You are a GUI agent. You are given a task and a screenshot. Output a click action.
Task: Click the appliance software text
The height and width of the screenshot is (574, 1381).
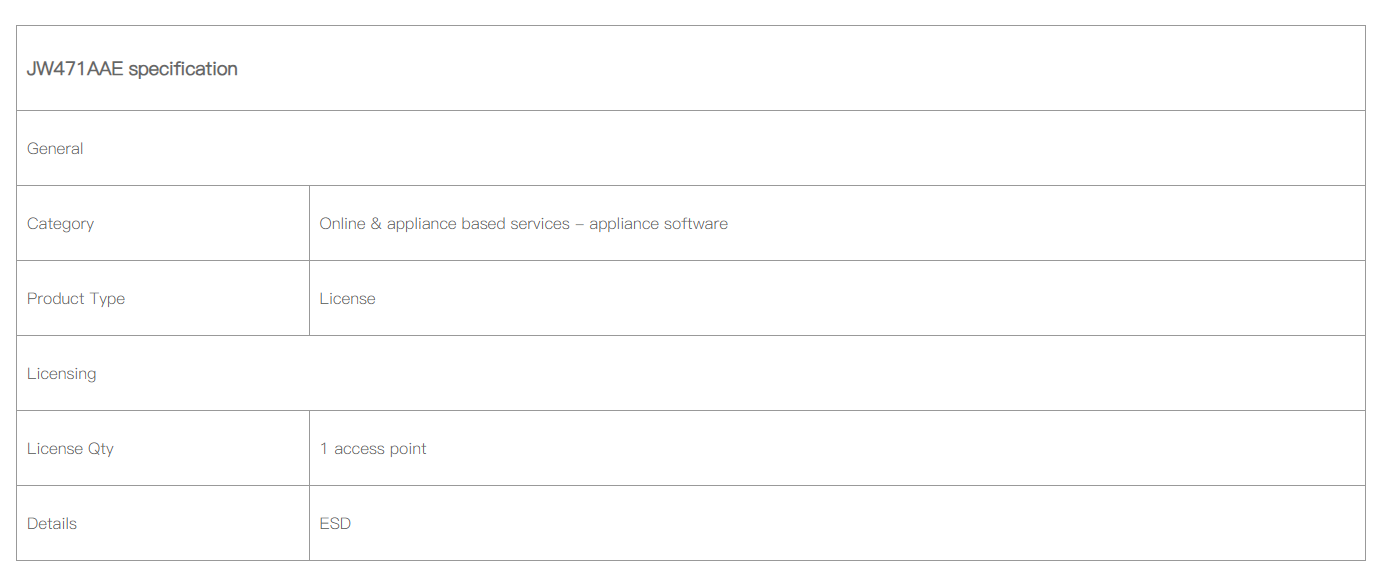658,224
